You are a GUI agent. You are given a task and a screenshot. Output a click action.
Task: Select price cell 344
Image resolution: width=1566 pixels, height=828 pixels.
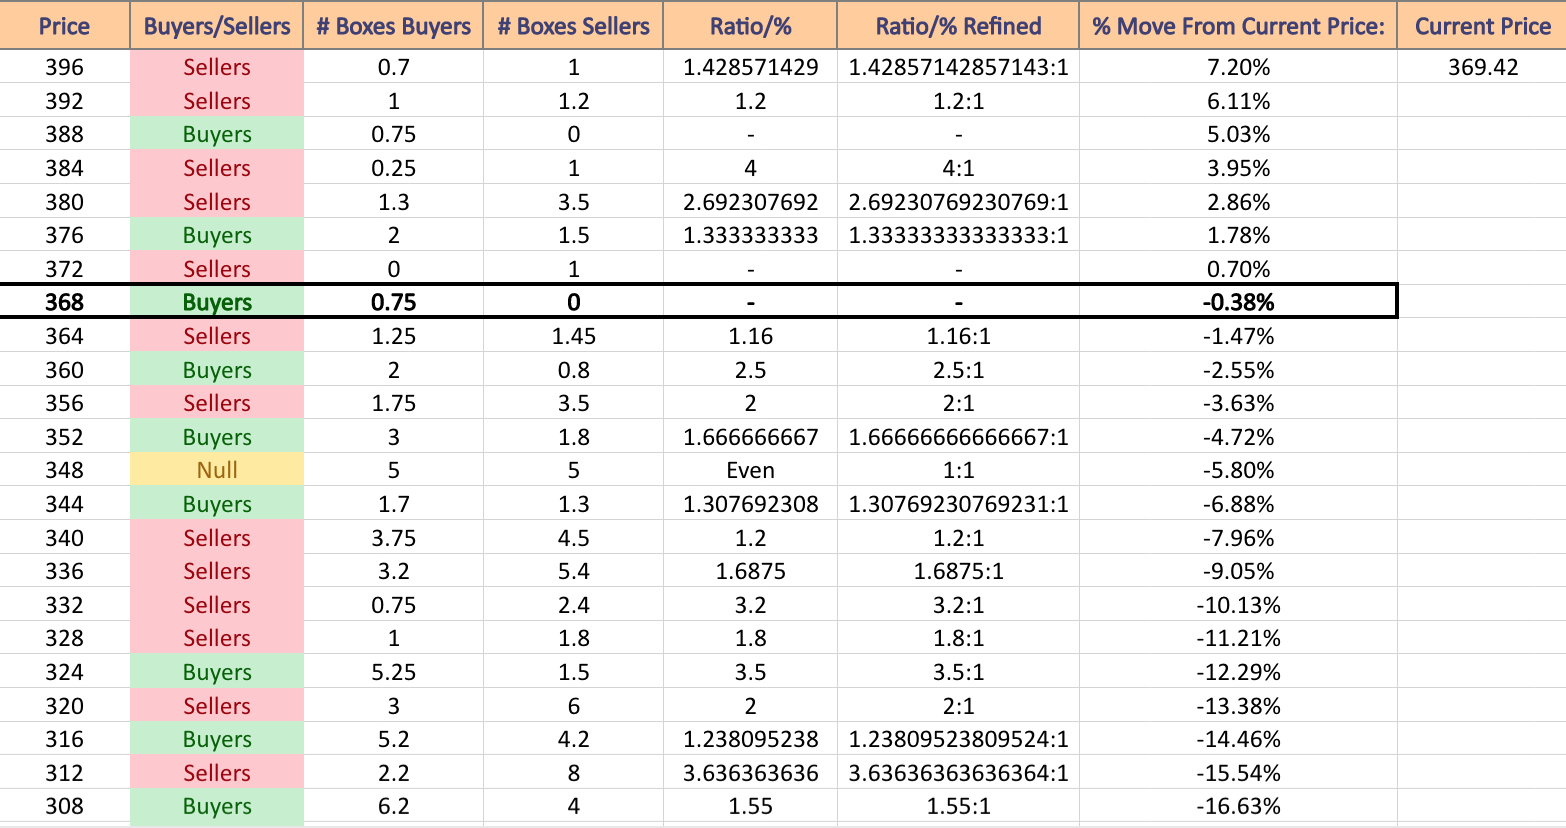tap(65, 504)
